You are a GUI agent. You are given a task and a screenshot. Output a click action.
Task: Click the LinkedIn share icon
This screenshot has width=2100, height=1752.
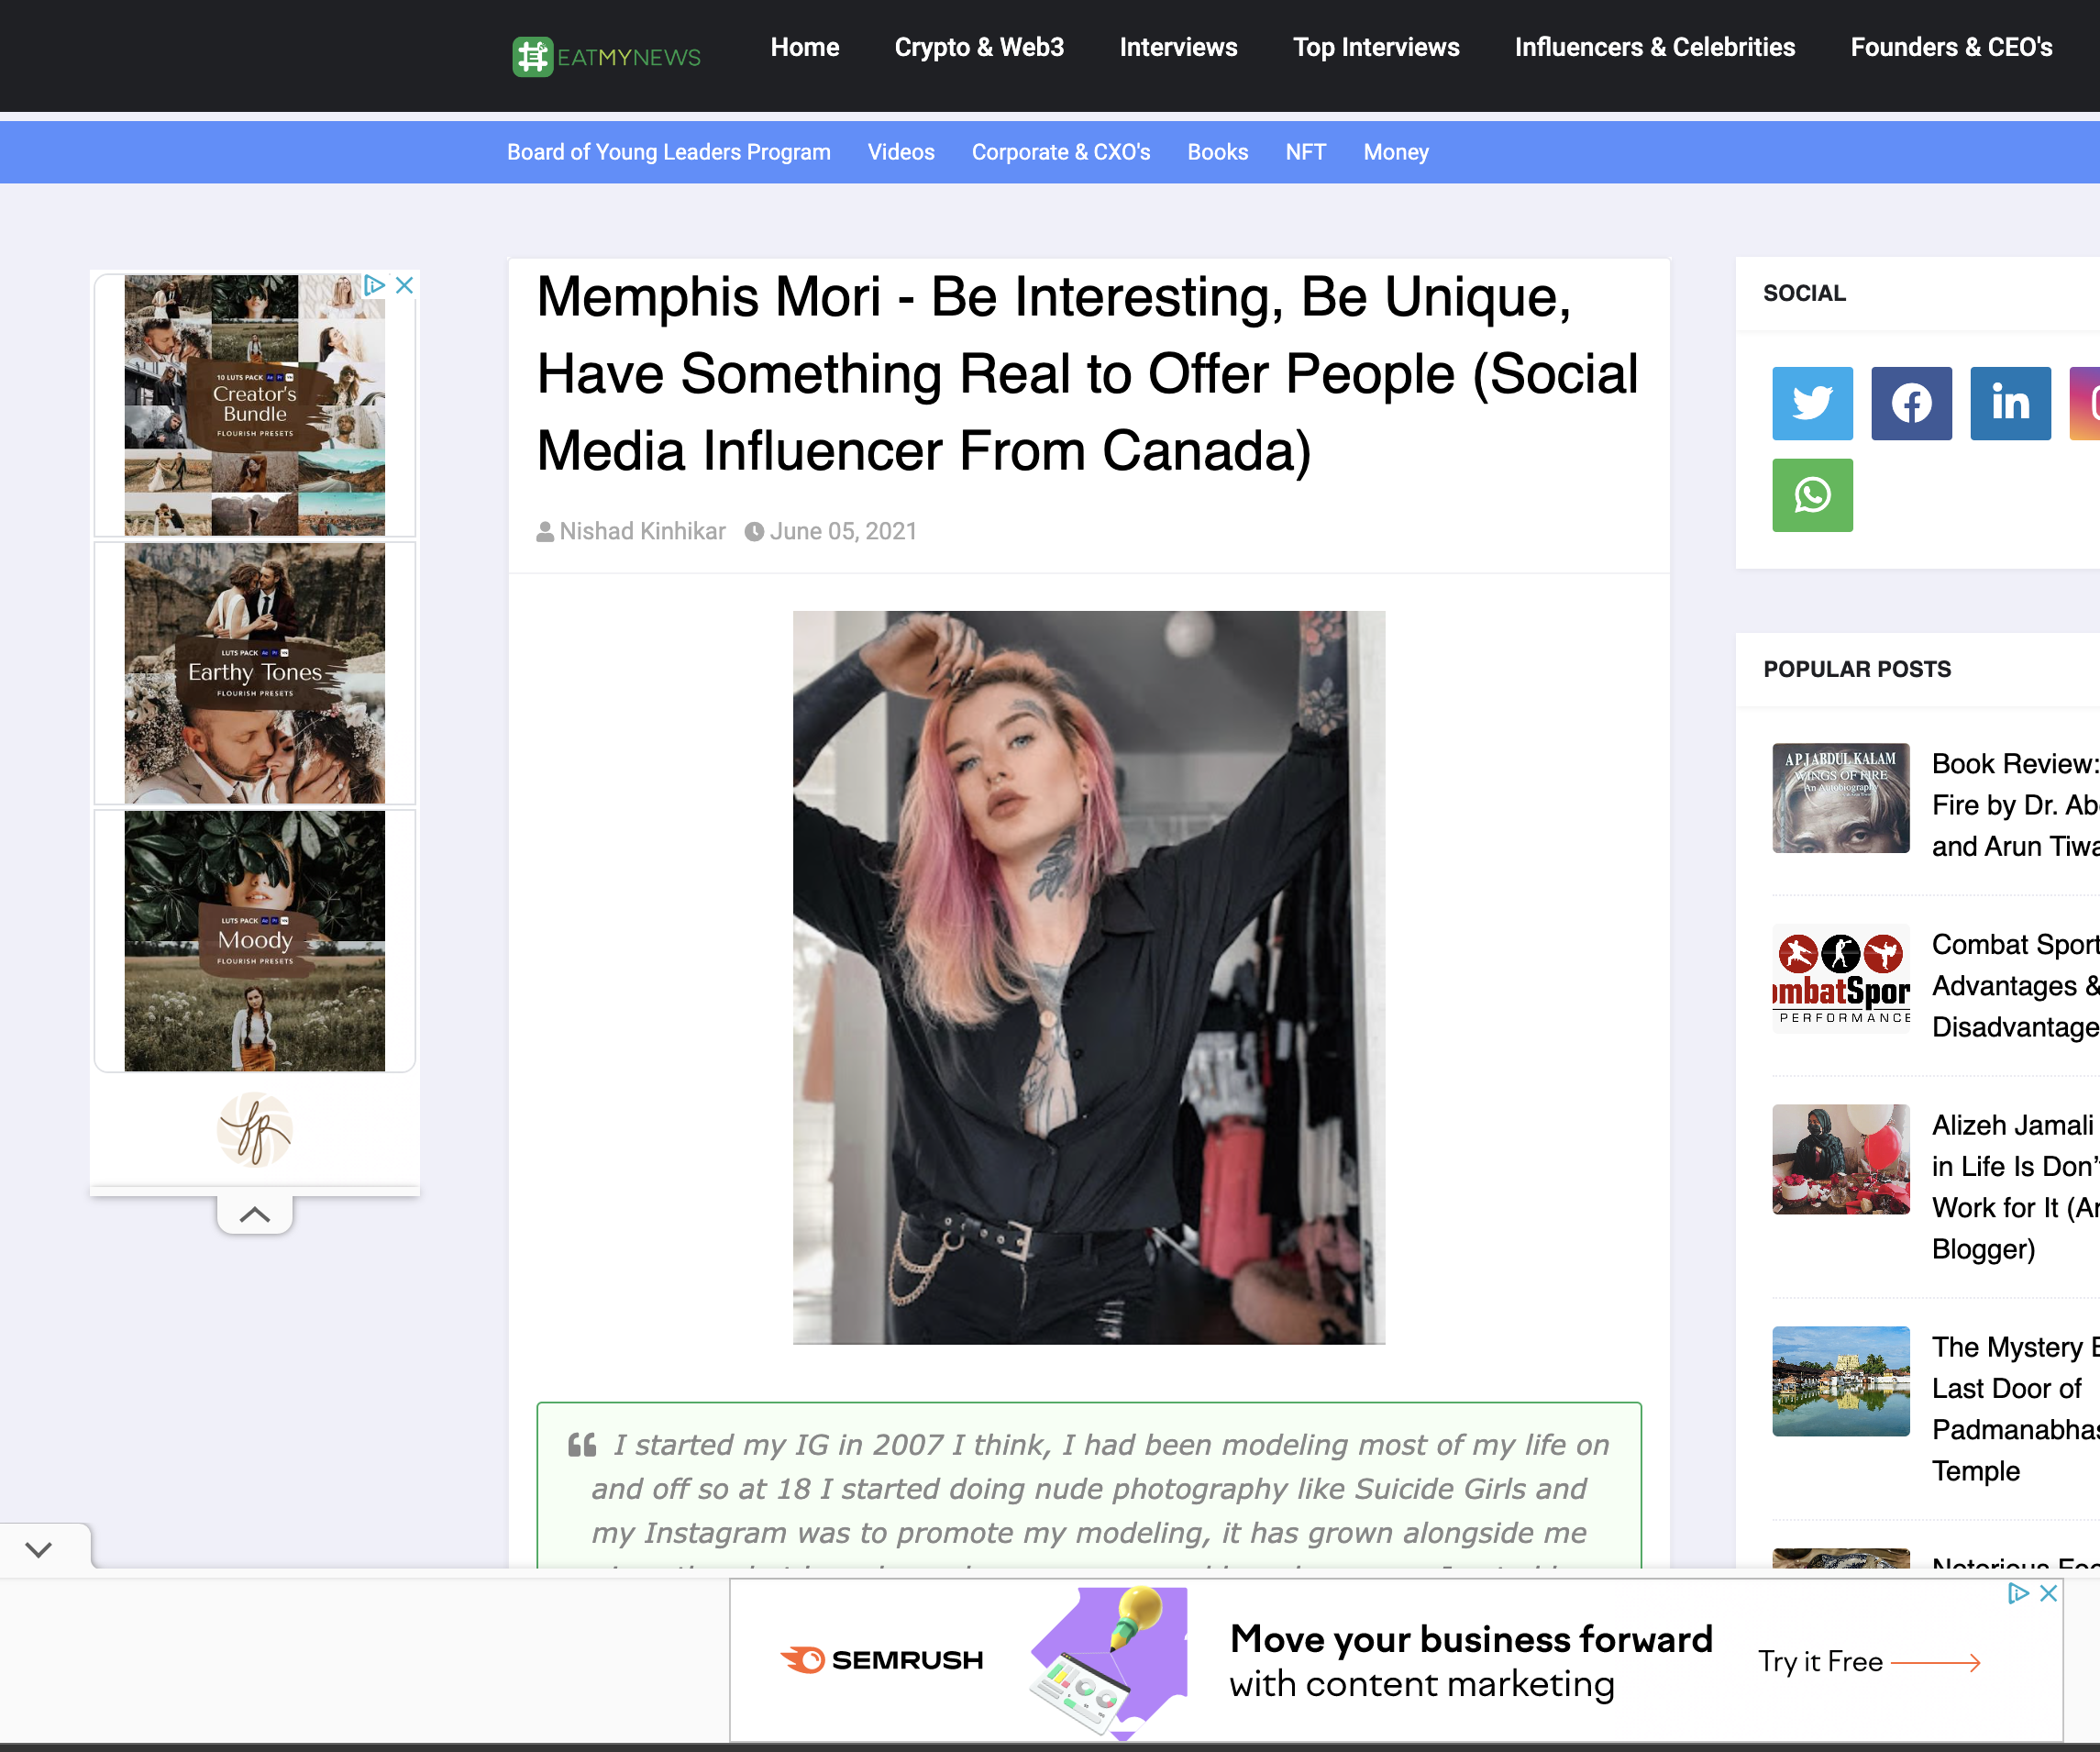[2009, 403]
